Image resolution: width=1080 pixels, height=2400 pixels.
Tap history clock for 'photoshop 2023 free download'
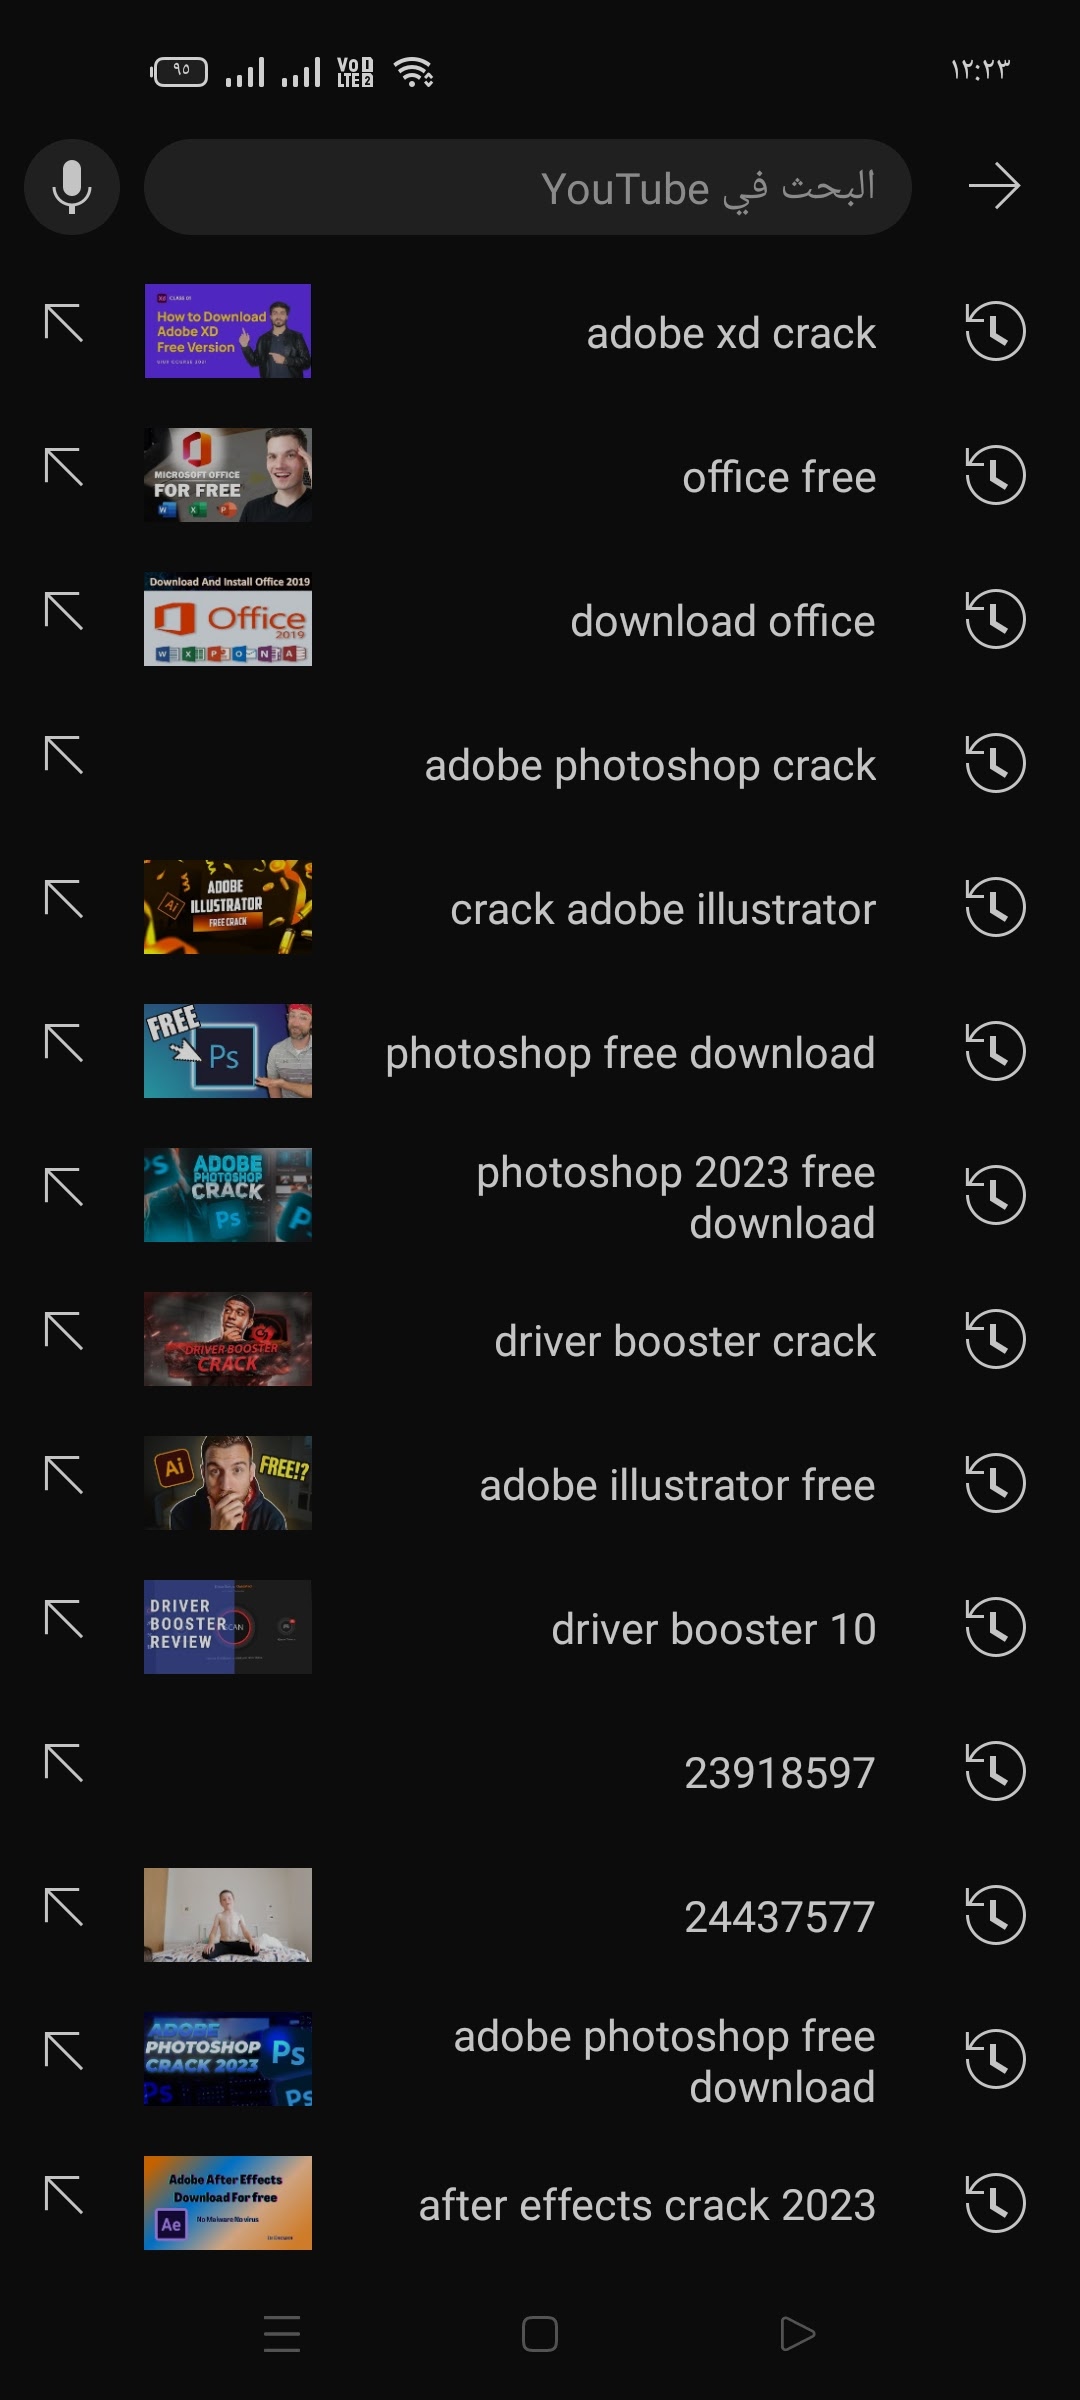tap(995, 1195)
